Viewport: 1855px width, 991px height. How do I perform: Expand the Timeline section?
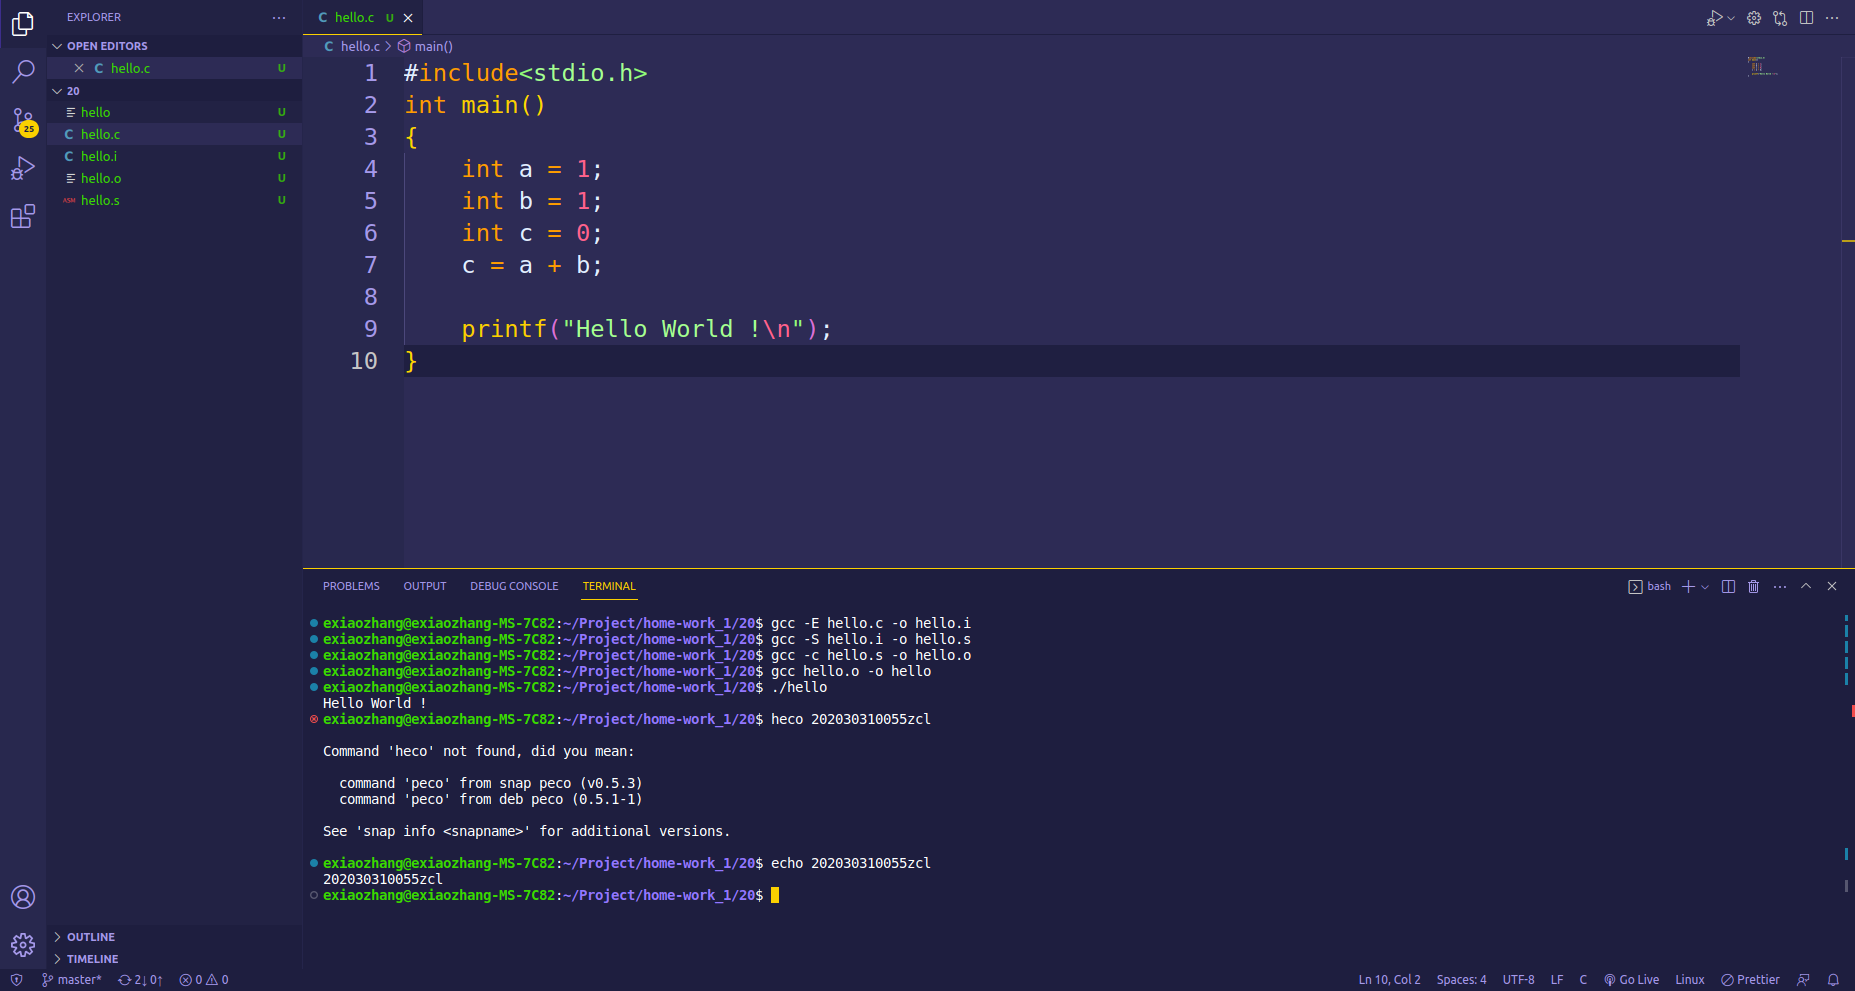(x=92, y=959)
